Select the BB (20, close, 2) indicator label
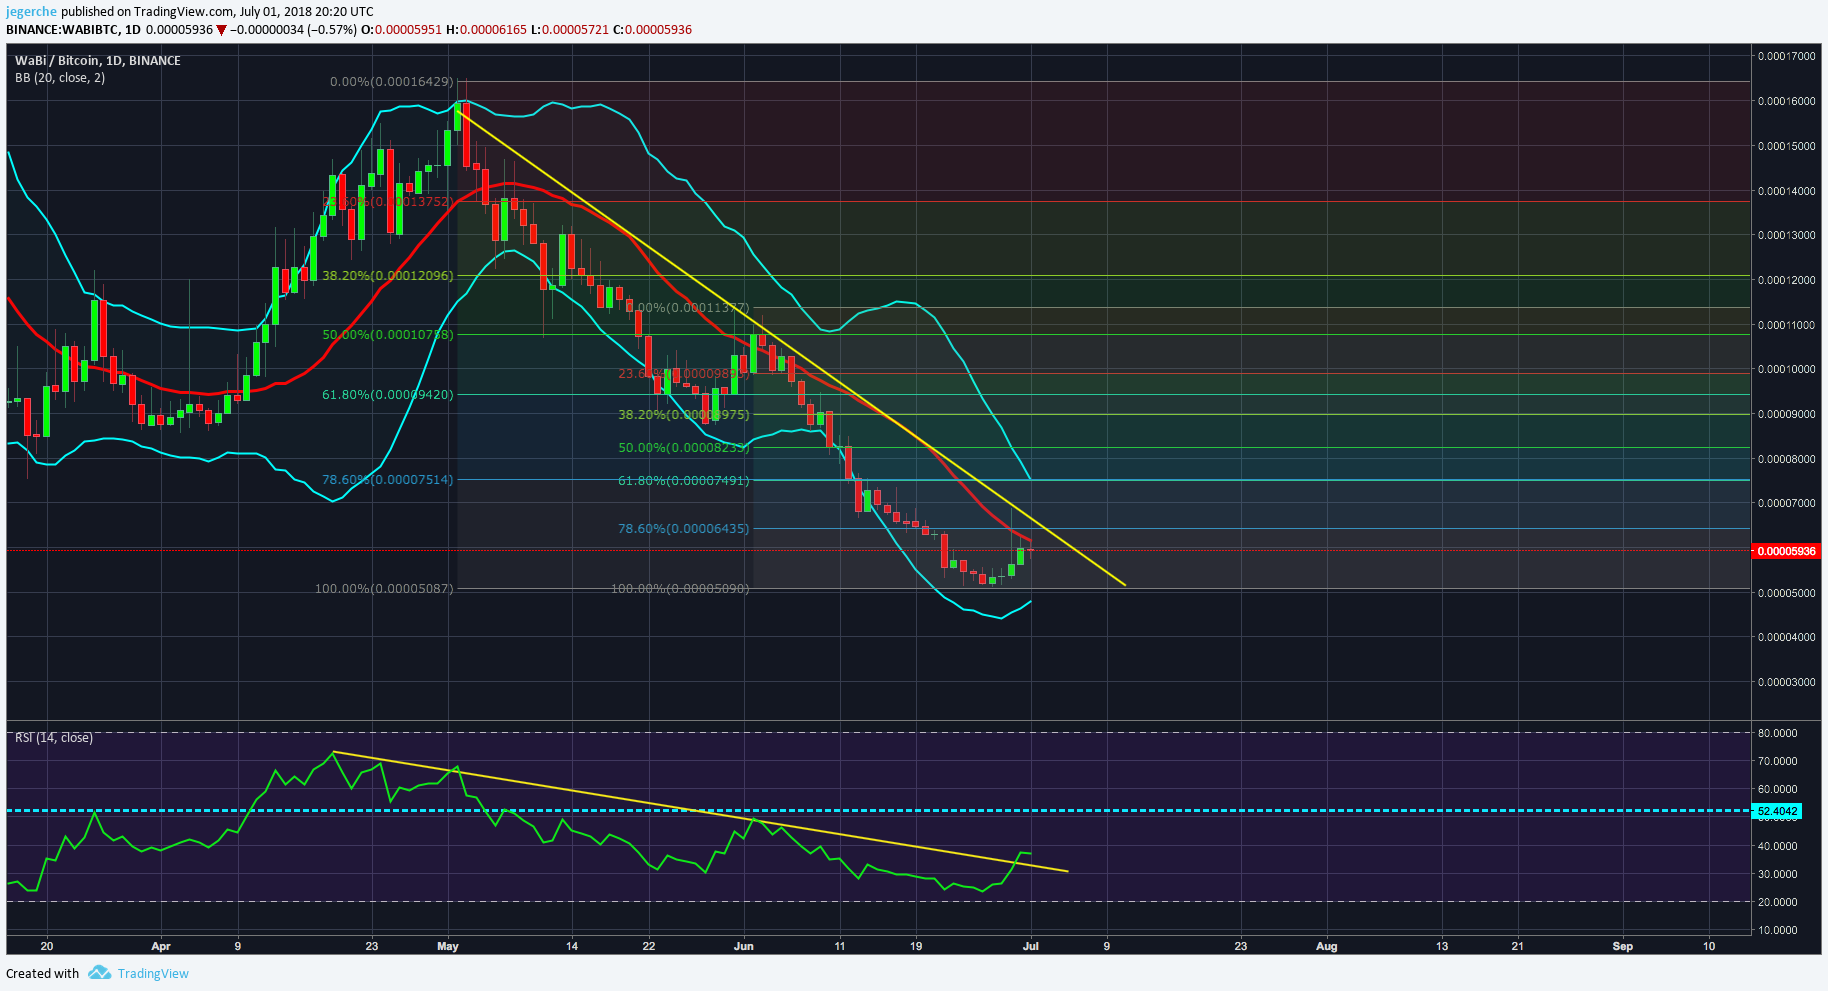 click(60, 78)
